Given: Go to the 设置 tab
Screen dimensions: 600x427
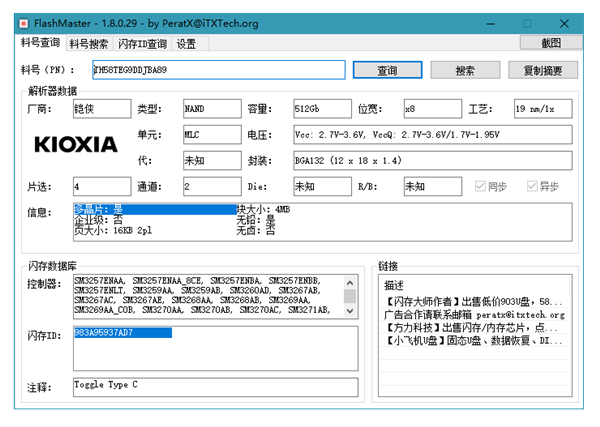Looking at the screenshot, I should coord(186,44).
